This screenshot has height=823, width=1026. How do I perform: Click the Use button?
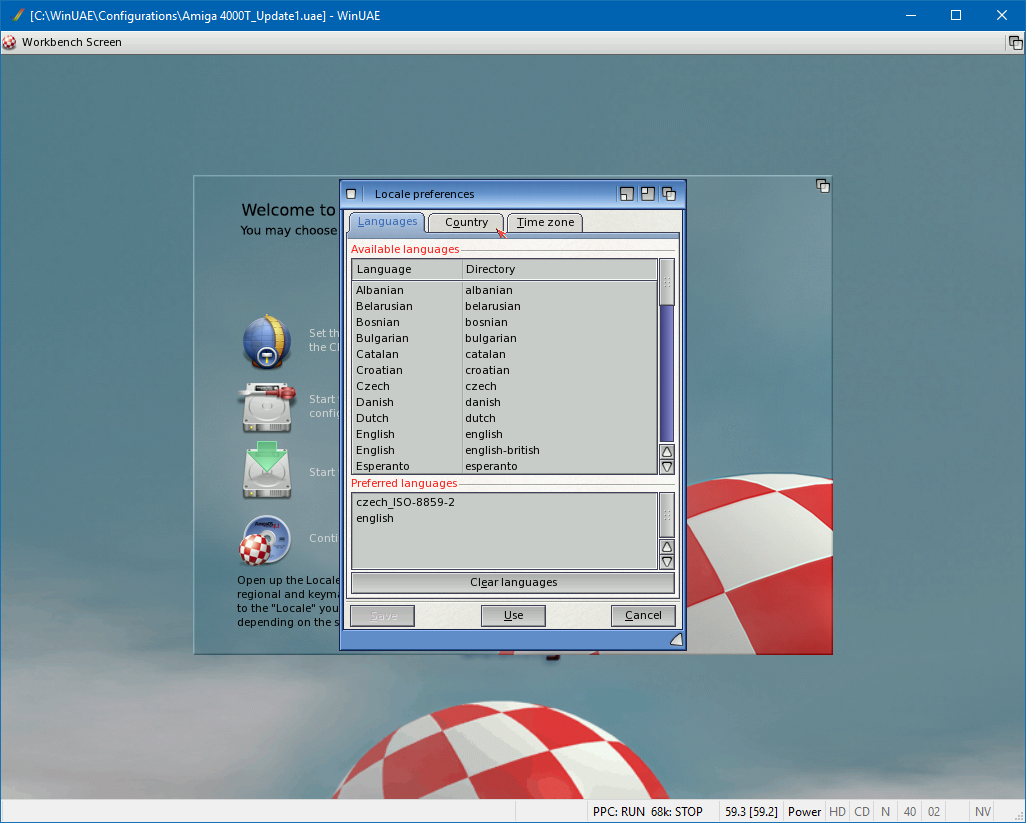[x=513, y=615]
